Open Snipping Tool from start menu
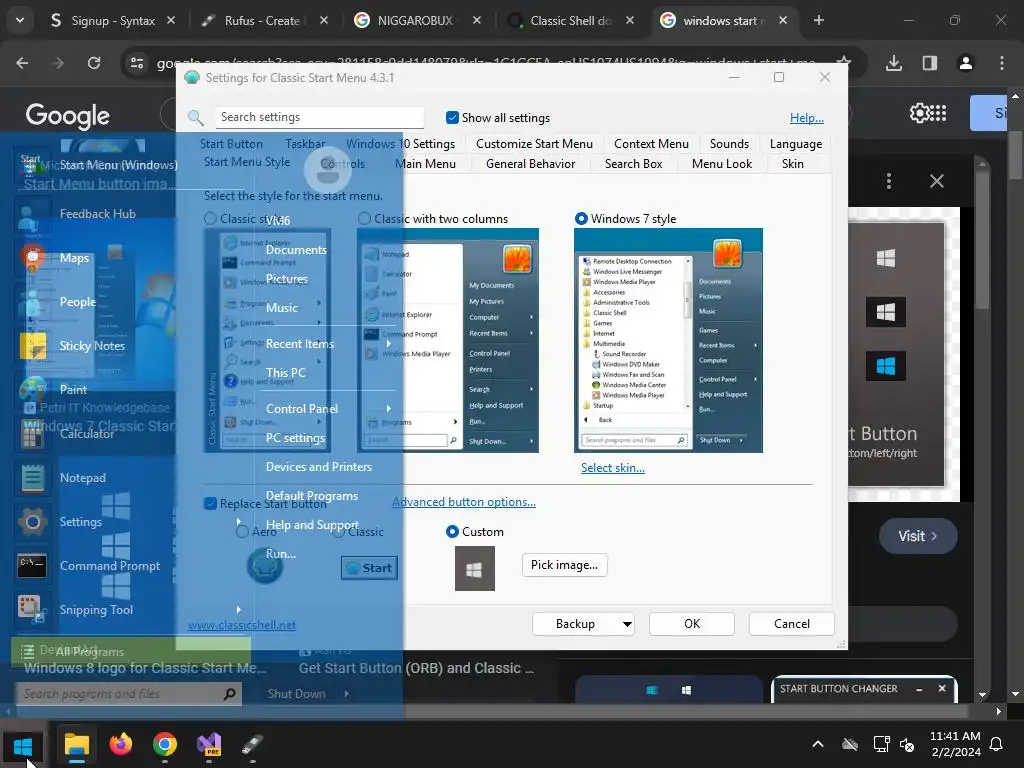Image resolution: width=1024 pixels, height=768 pixels. [x=94, y=609]
